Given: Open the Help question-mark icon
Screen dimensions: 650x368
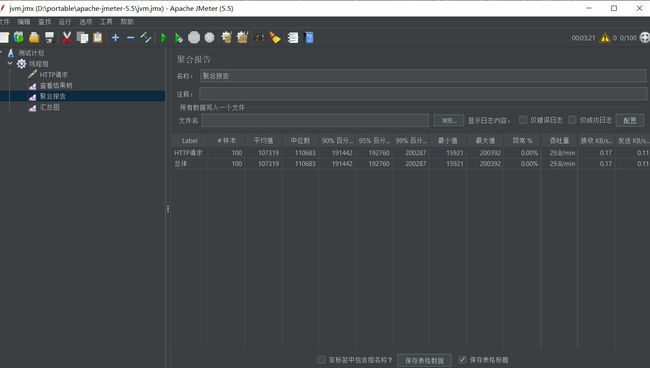Looking at the screenshot, I should click(x=309, y=38).
